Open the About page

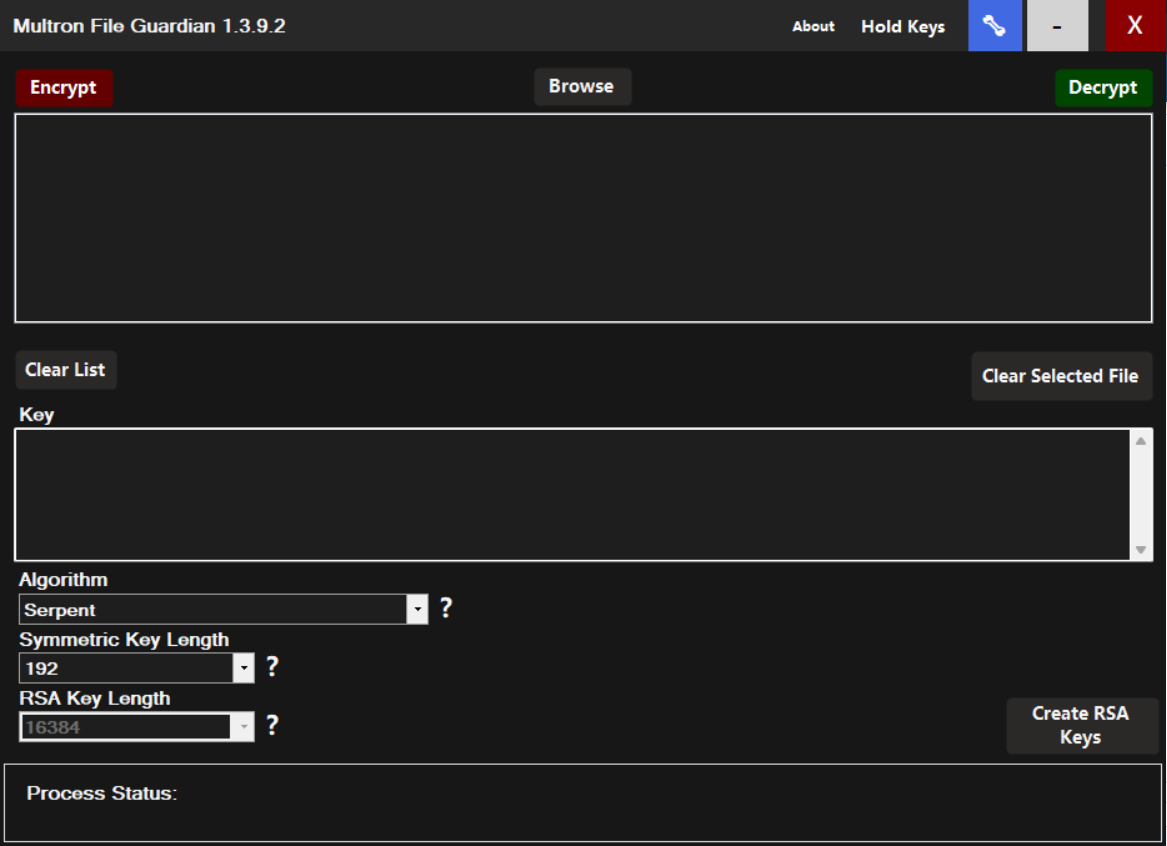click(x=813, y=26)
